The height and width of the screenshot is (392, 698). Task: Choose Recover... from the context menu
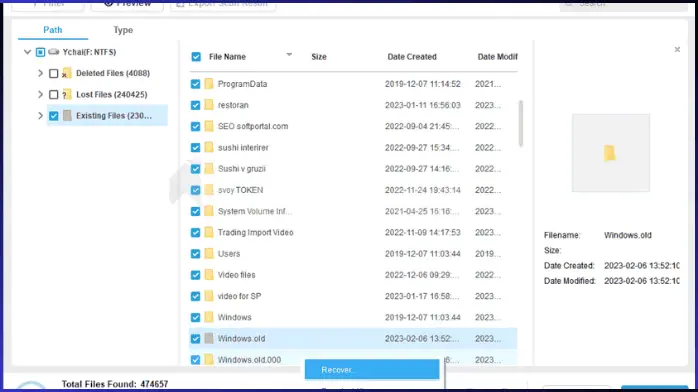[x=372, y=369]
